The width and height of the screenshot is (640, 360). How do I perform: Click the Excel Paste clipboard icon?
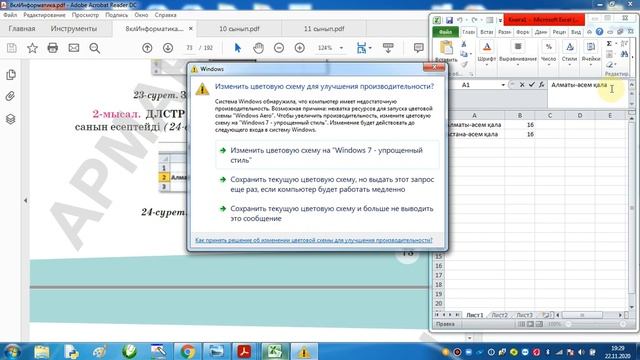coord(446,48)
